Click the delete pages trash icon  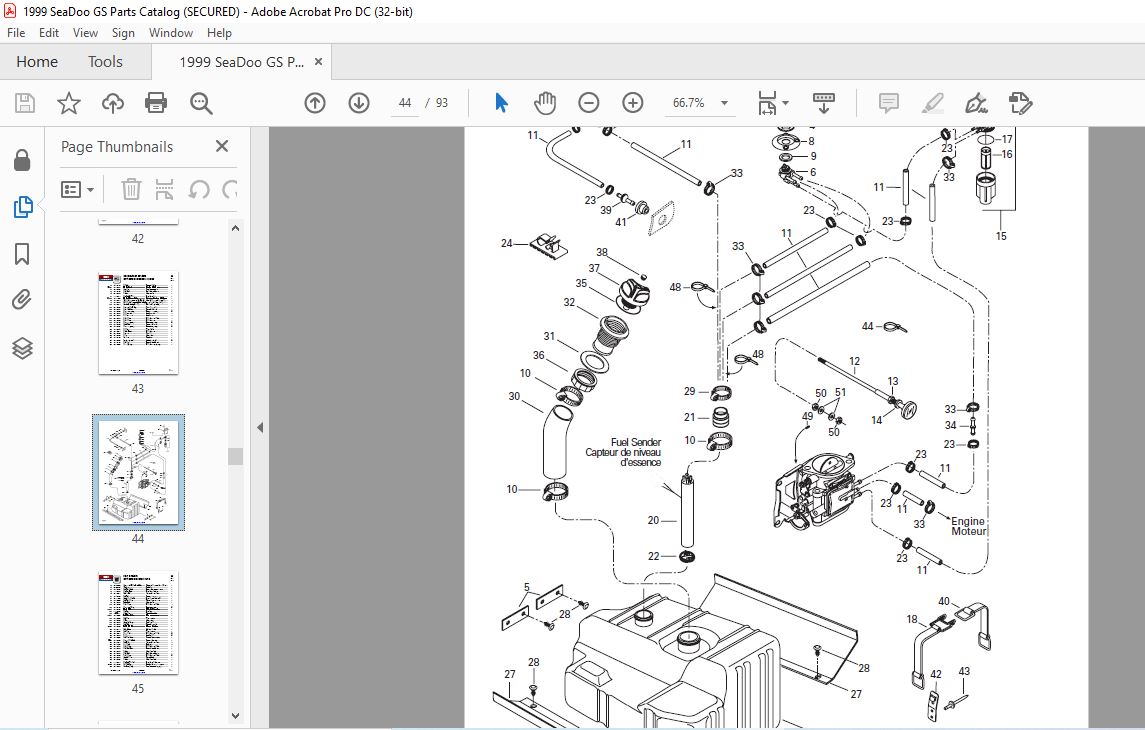(x=131, y=190)
